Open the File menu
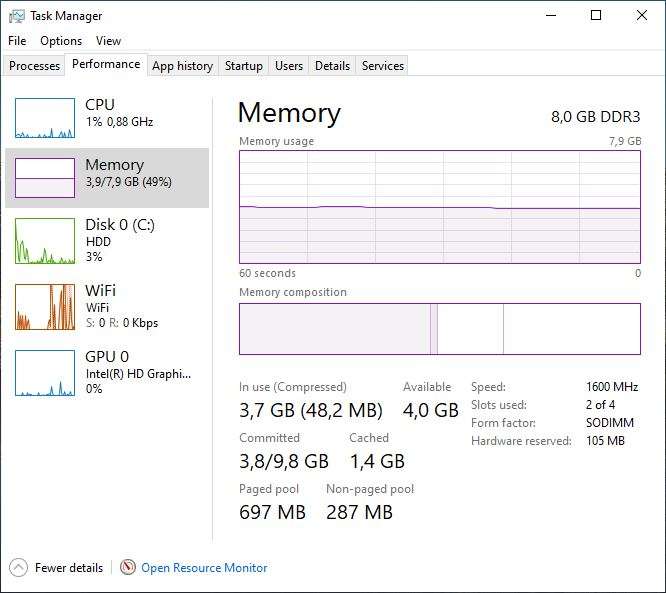 [x=17, y=41]
